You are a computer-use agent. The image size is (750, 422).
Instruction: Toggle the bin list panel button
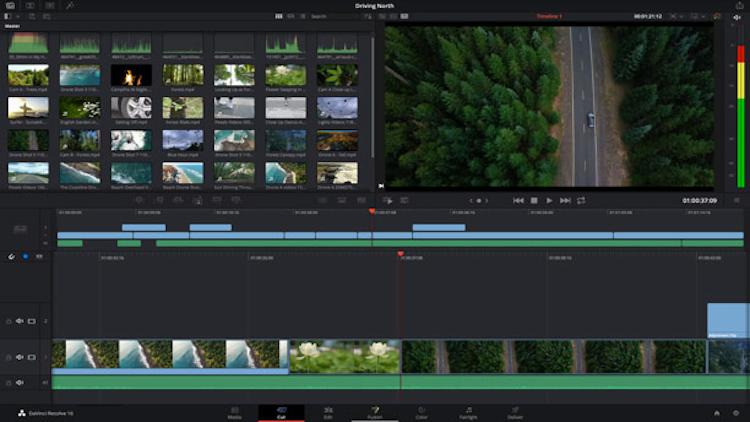(x=7, y=16)
